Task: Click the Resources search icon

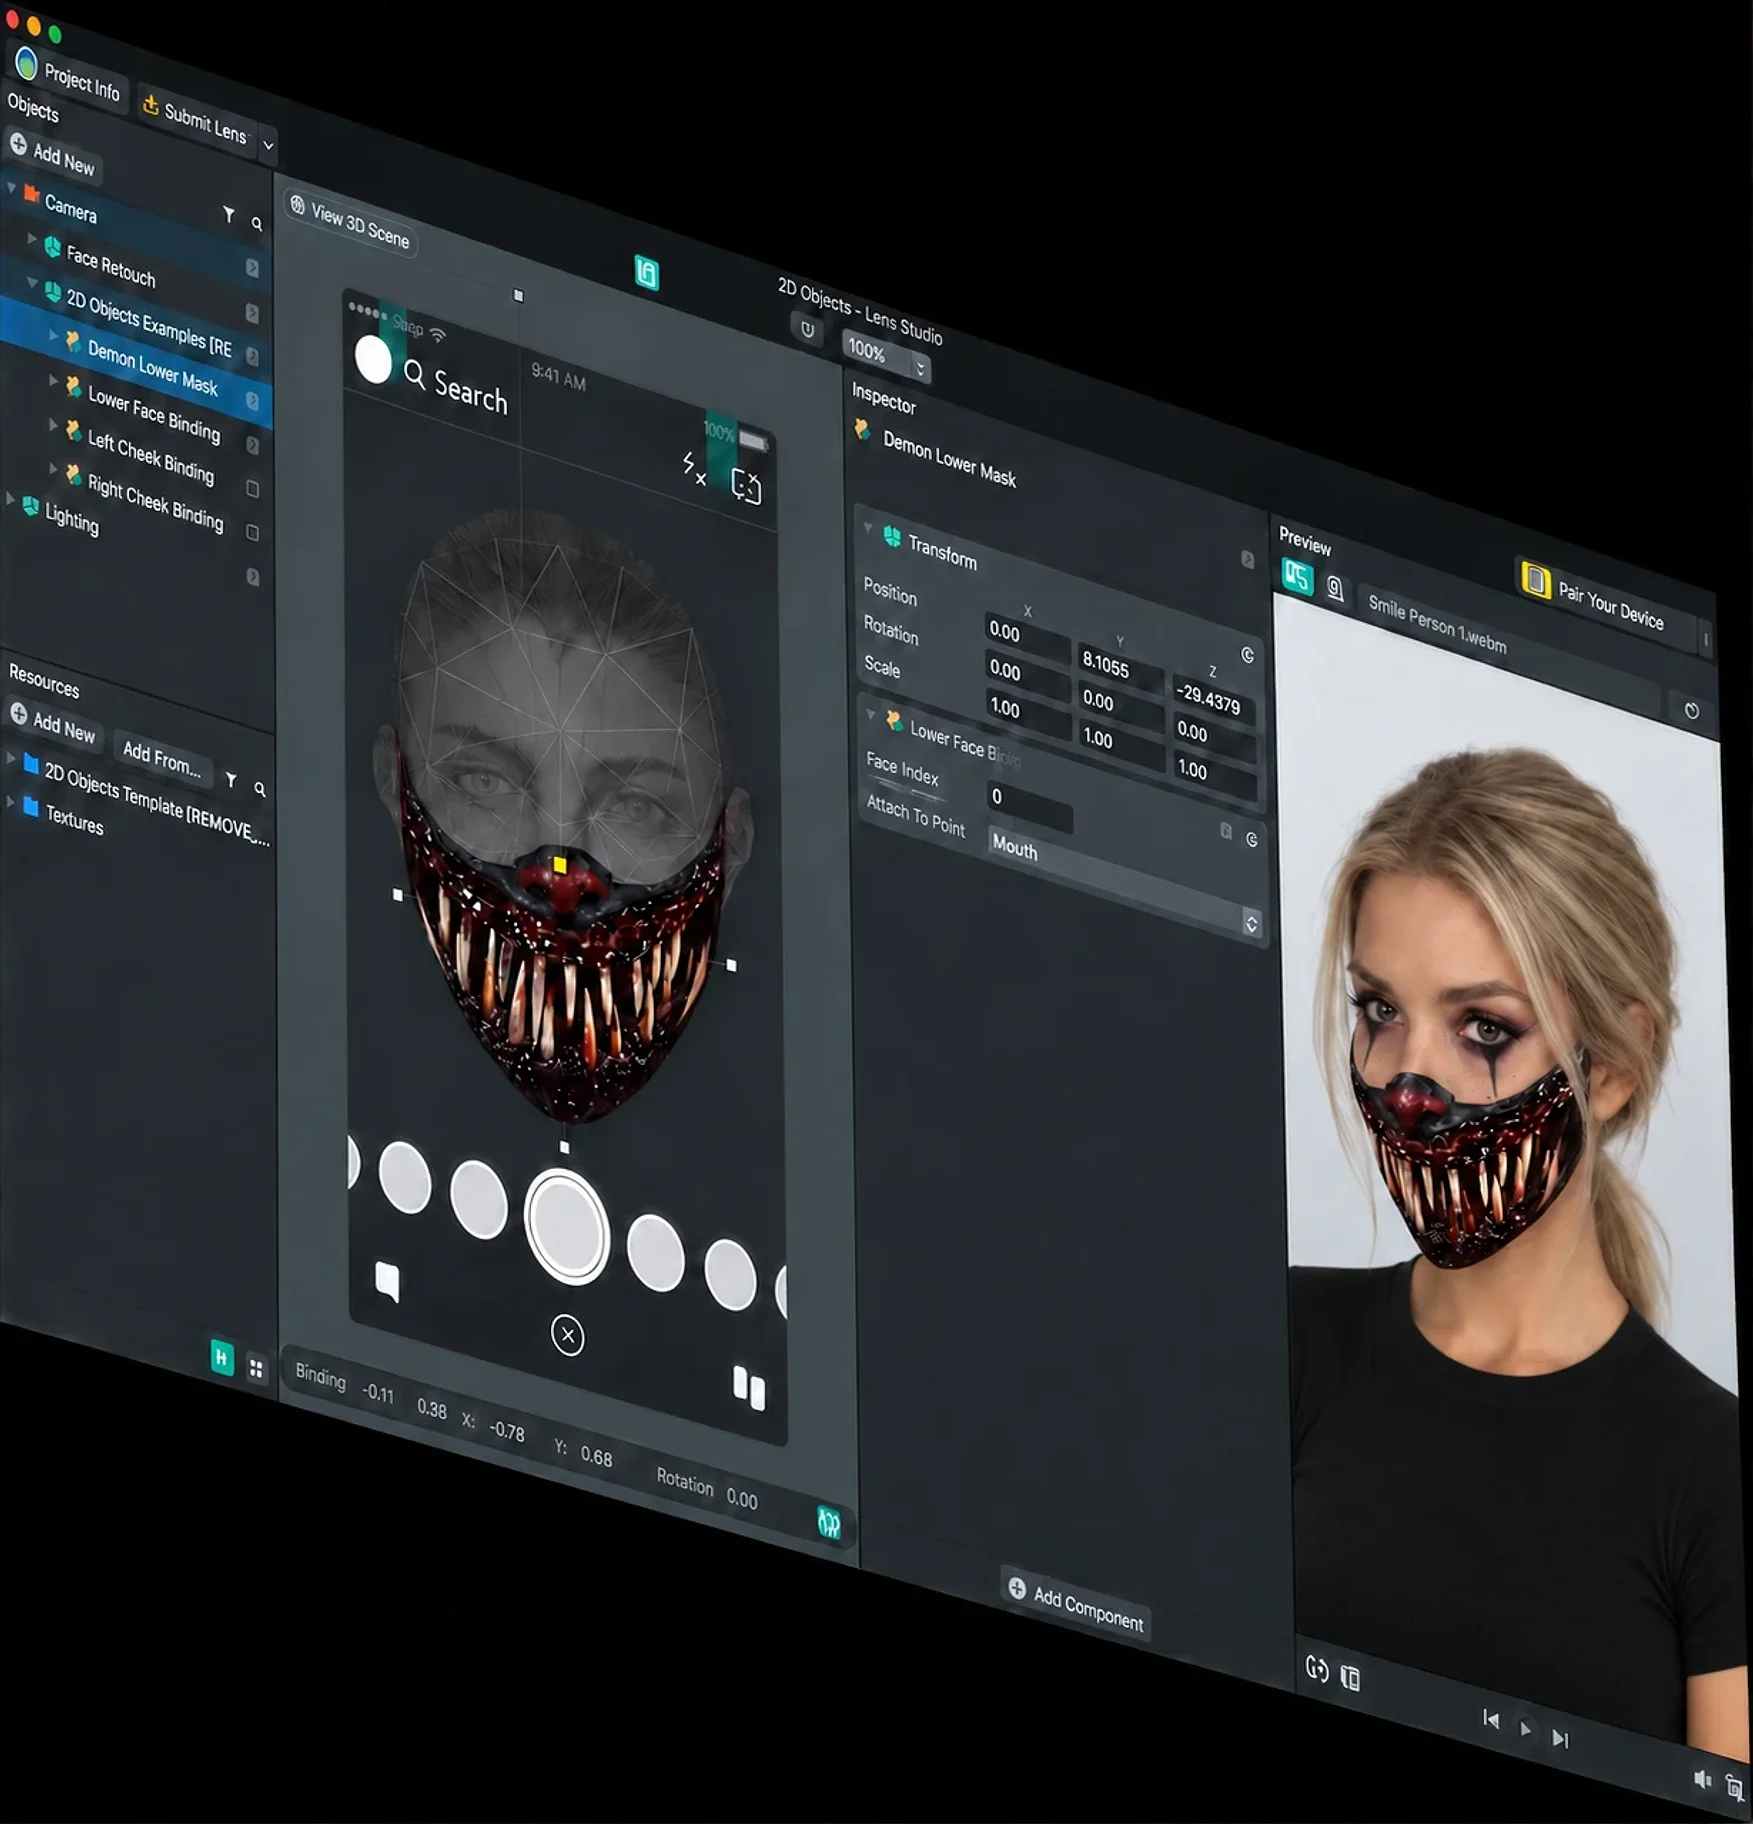Action: click(x=260, y=789)
